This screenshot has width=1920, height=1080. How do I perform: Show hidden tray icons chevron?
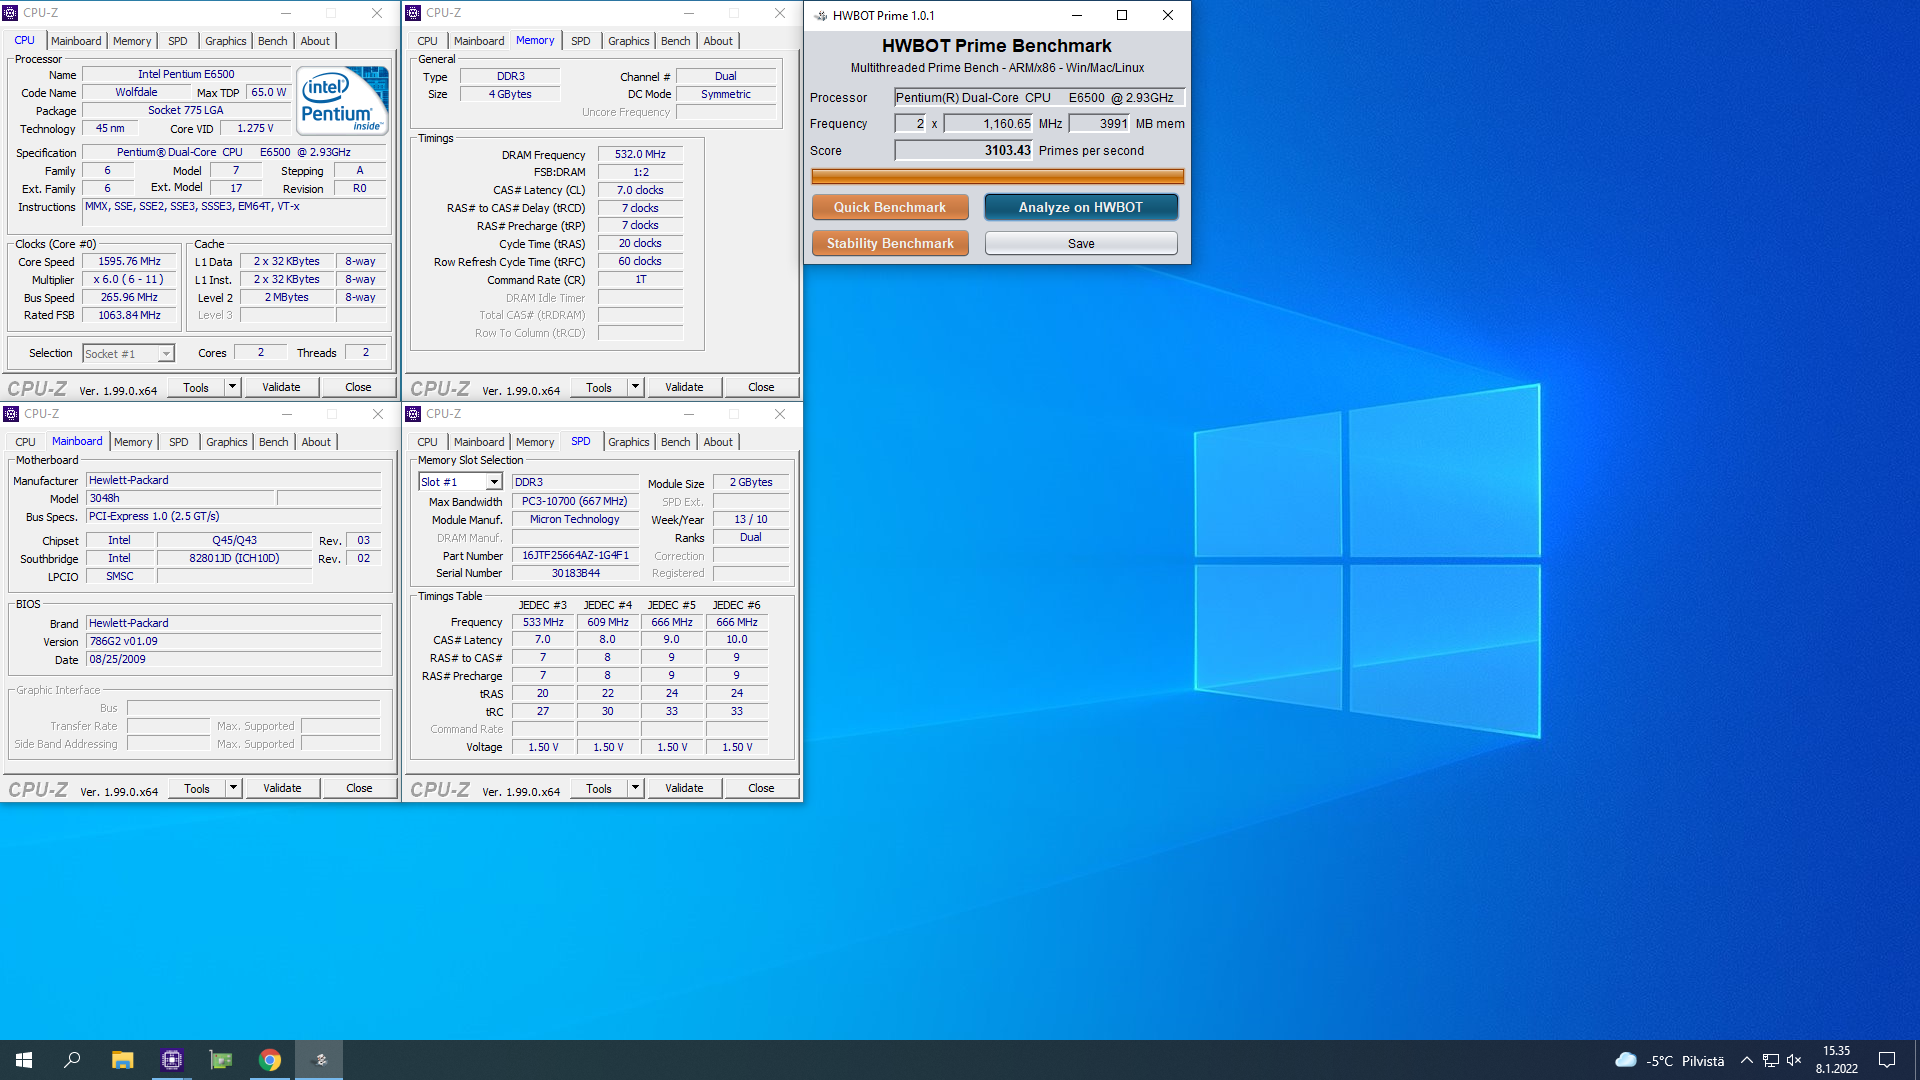1746,1061
